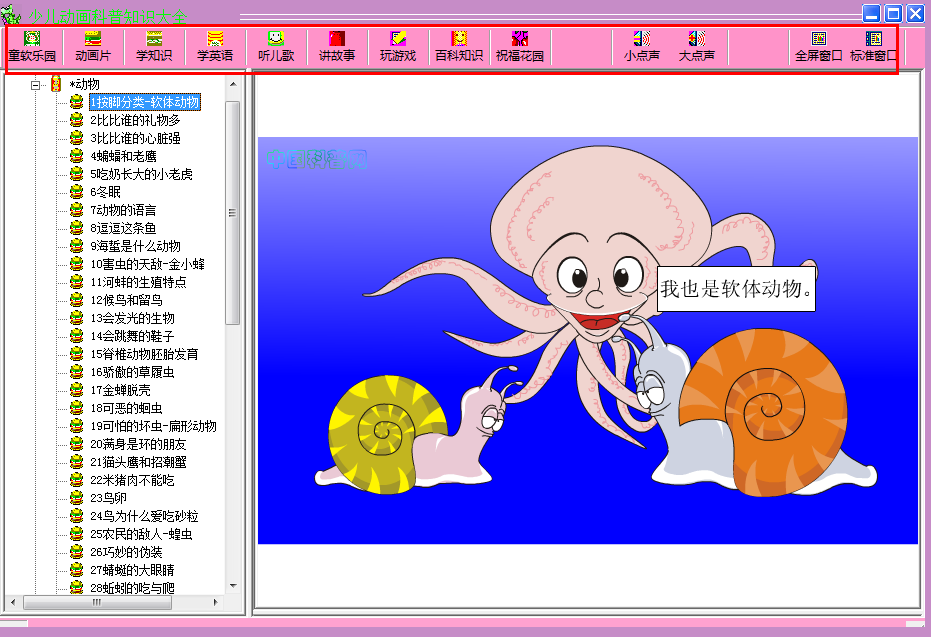931x637 pixels.
Task: Select 4蝙蝠和老鹰 in the tree
Action: [x=123, y=156]
